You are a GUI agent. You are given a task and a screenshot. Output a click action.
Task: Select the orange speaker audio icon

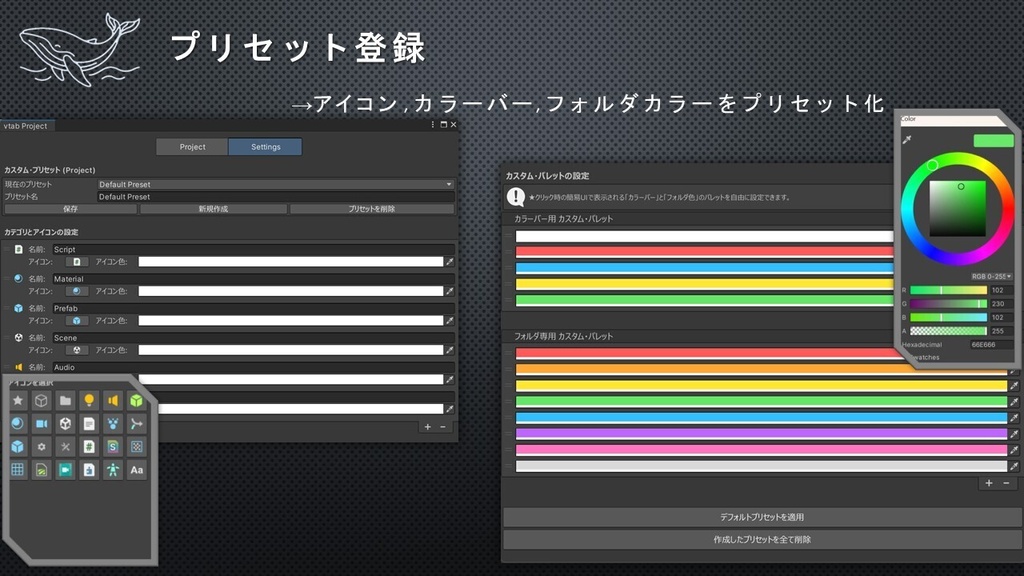pos(113,400)
